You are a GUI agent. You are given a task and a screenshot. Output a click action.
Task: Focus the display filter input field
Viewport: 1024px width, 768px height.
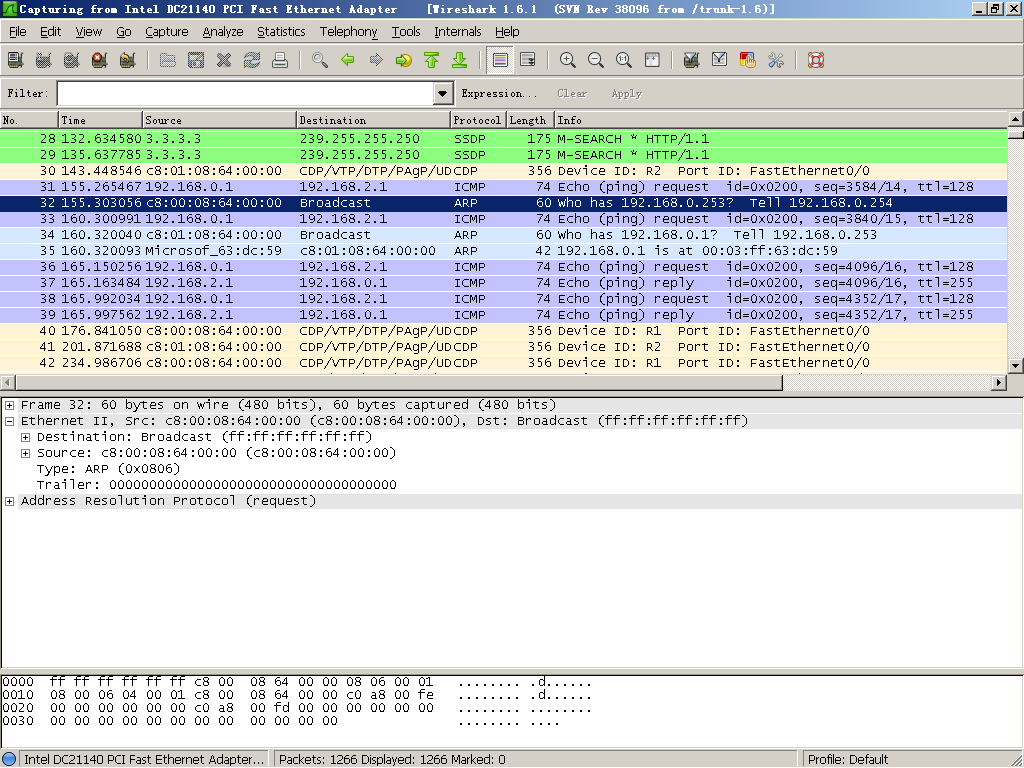(246, 93)
